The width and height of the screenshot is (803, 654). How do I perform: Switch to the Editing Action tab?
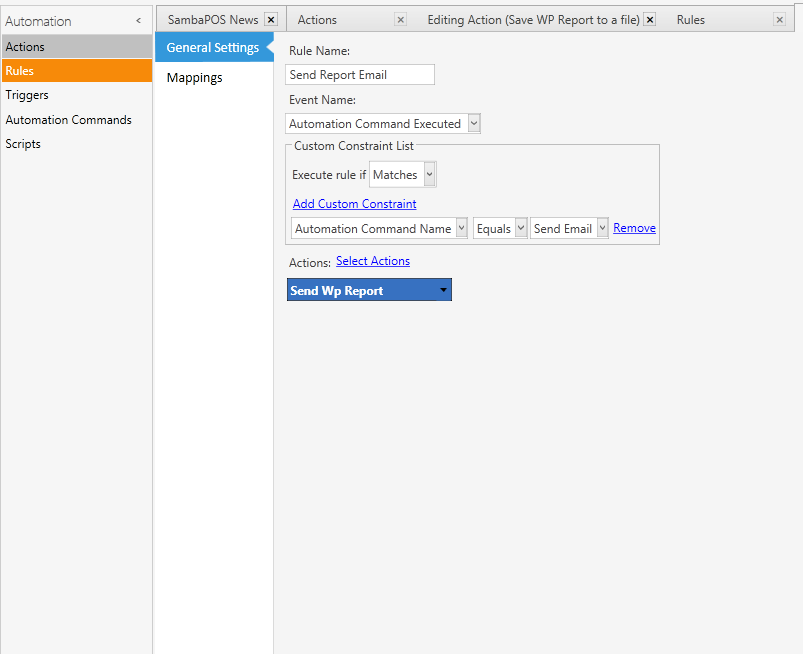[x=532, y=20]
